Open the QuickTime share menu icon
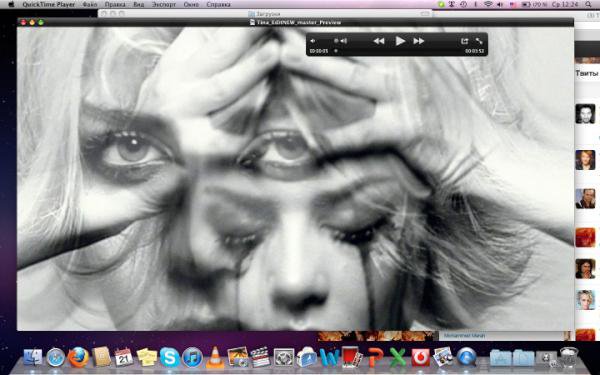The width and height of the screenshot is (600, 375). point(464,41)
